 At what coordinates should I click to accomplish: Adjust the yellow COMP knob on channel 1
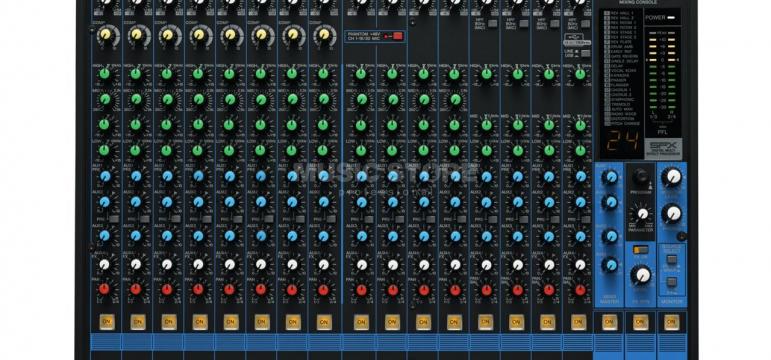click(x=105, y=34)
